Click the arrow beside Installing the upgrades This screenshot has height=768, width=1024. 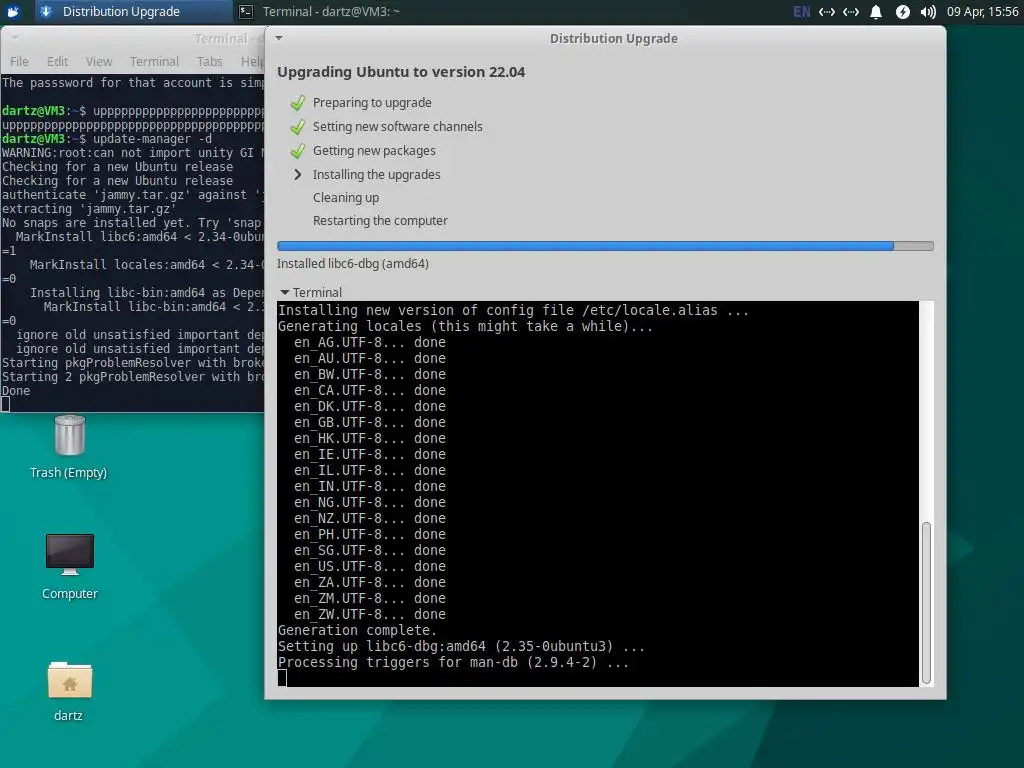[x=298, y=174]
